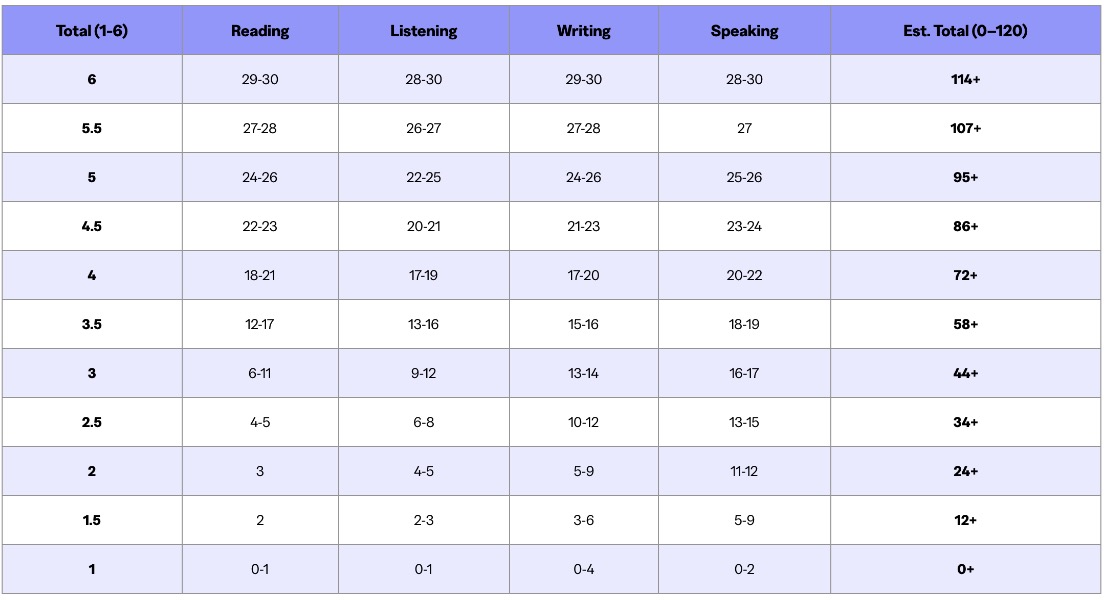1108x600 pixels.
Task: Click the 44+ estimated total cell
Action: (x=964, y=373)
